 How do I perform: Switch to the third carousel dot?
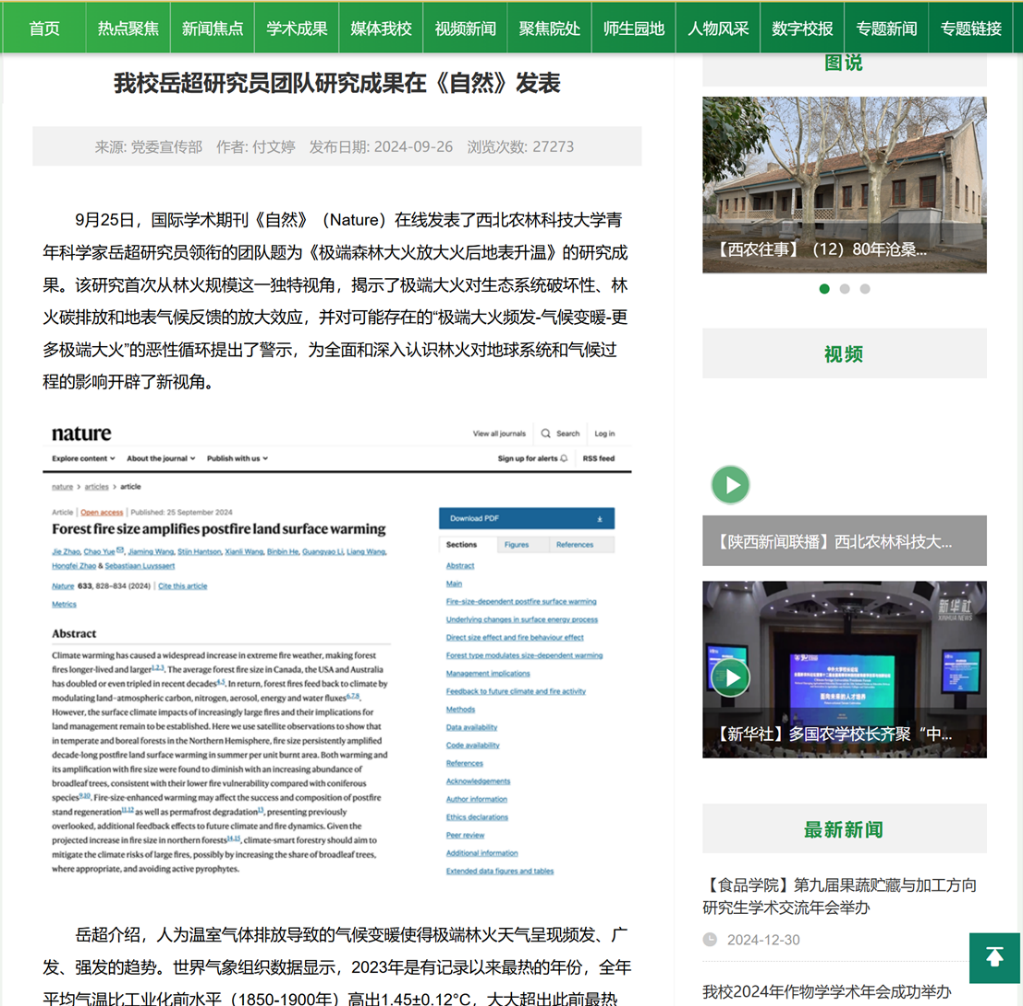pyautogui.click(x=865, y=289)
